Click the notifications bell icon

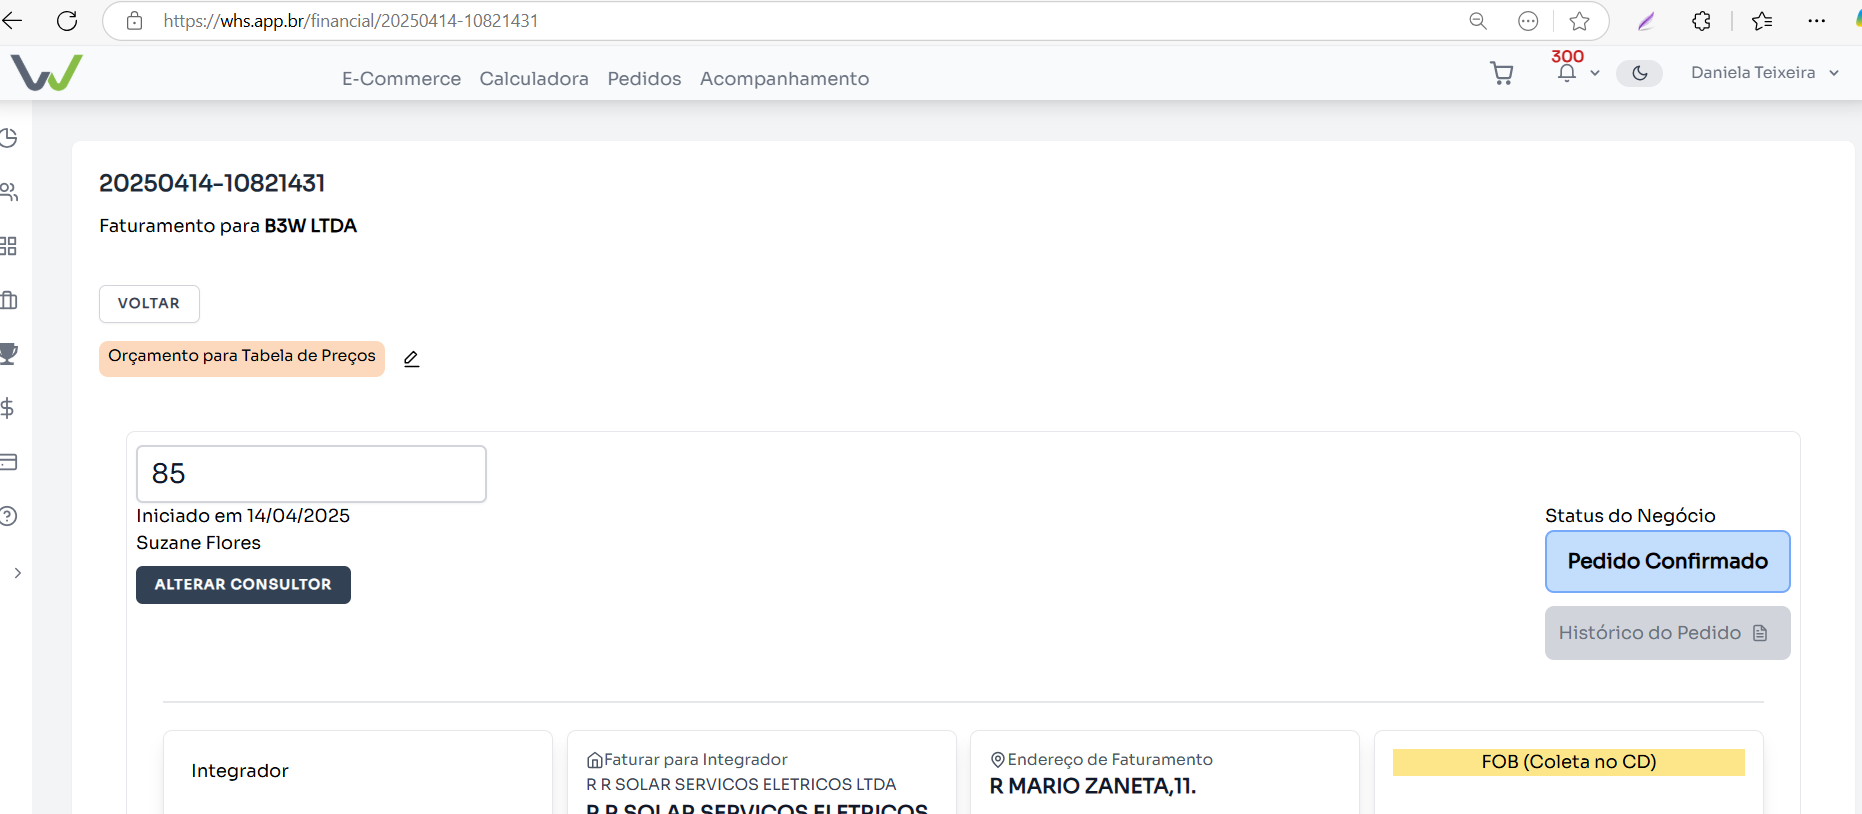pos(1567,73)
